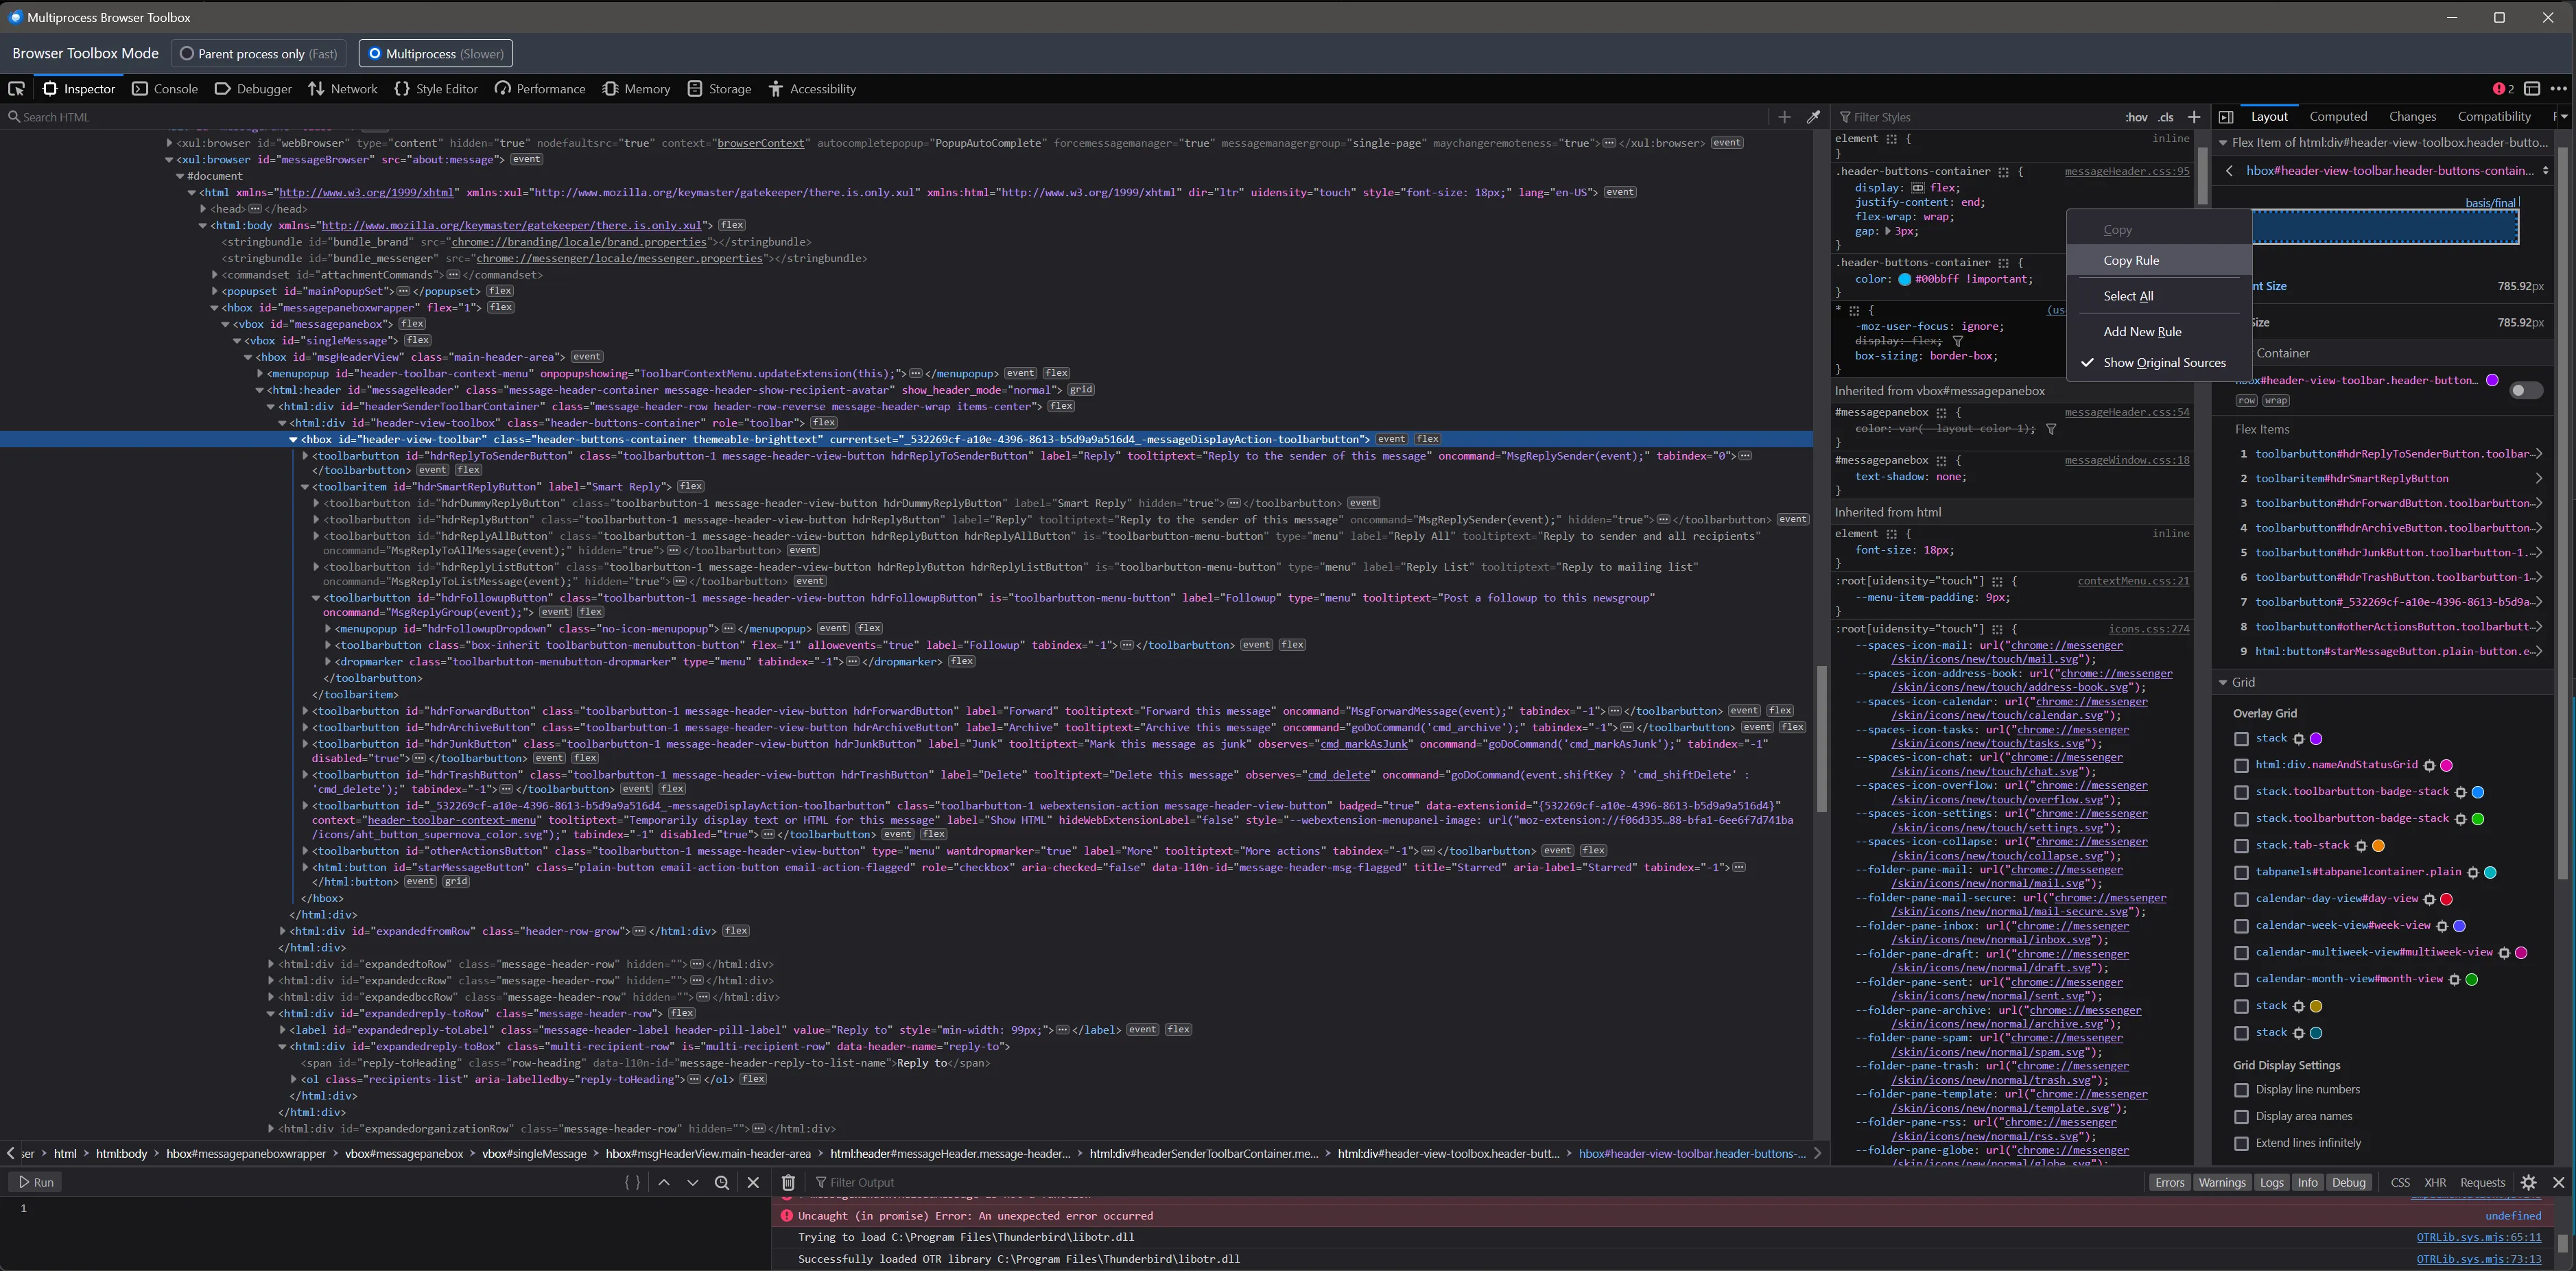Go to next expression in history
This screenshot has height=1271, width=2576.
(693, 1182)
